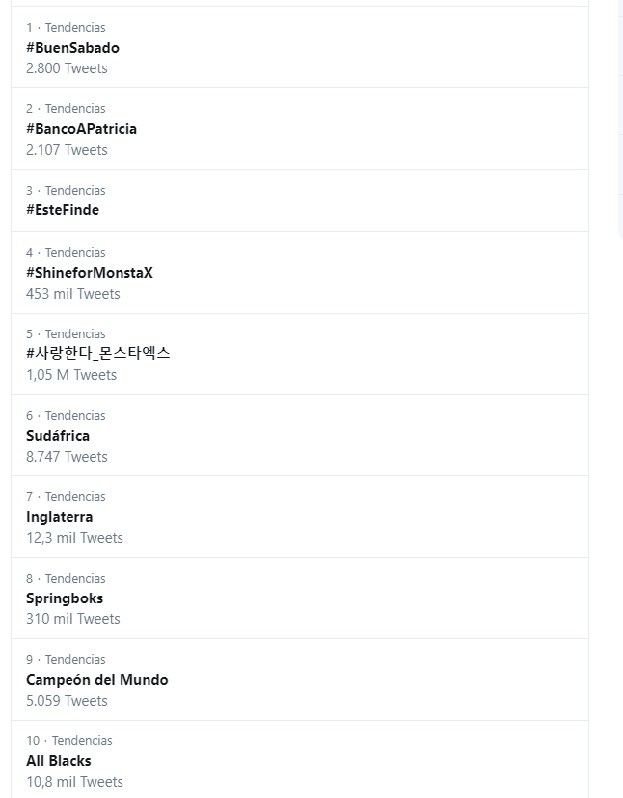Open the Inglaterra trending topic

(x=59, y=517)
